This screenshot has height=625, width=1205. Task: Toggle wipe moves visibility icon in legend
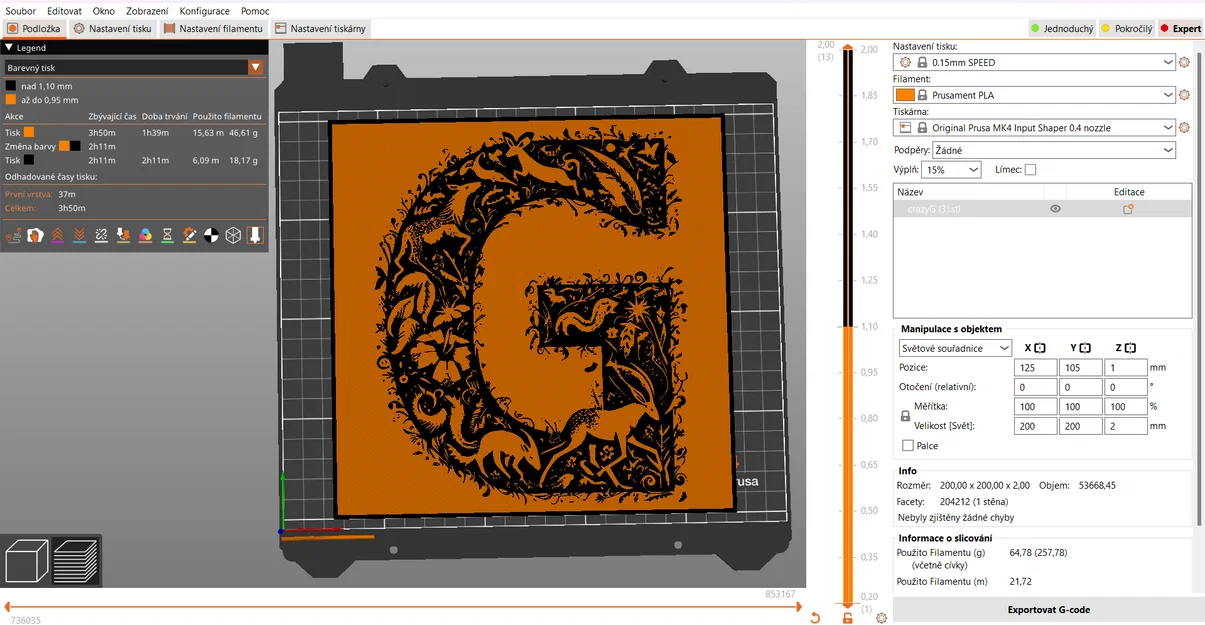point(35,235)
